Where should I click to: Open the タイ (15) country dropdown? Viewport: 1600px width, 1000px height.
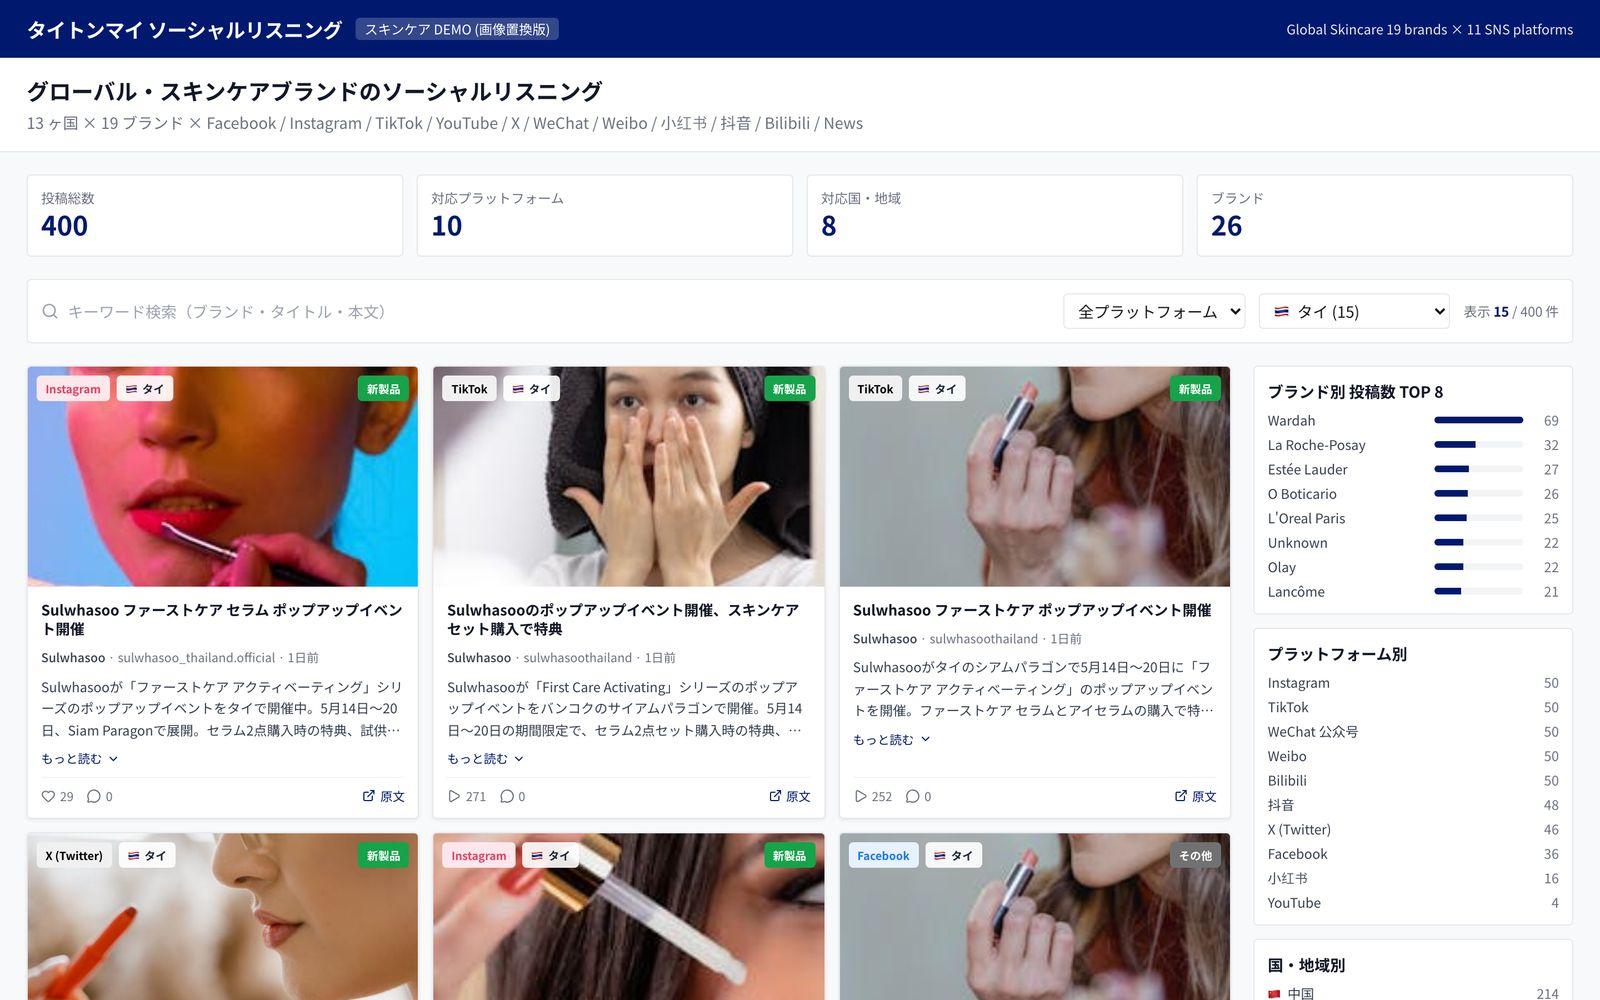[1354, 312]
